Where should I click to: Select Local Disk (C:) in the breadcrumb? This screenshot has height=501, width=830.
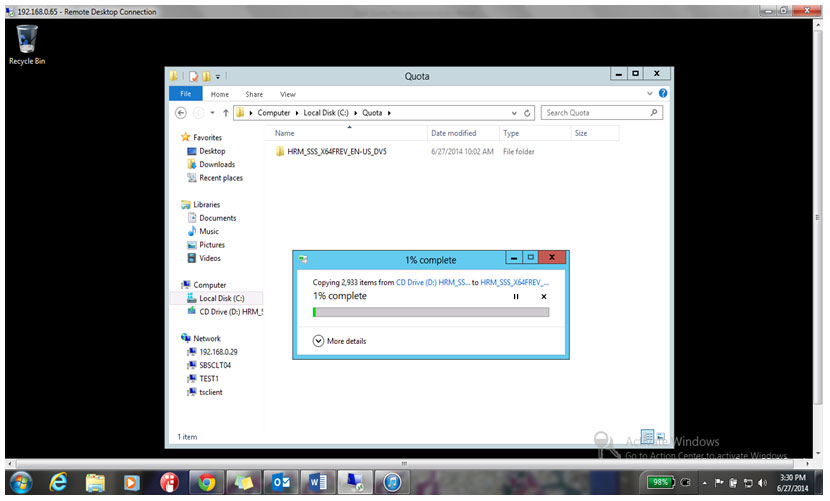[326, 113]
